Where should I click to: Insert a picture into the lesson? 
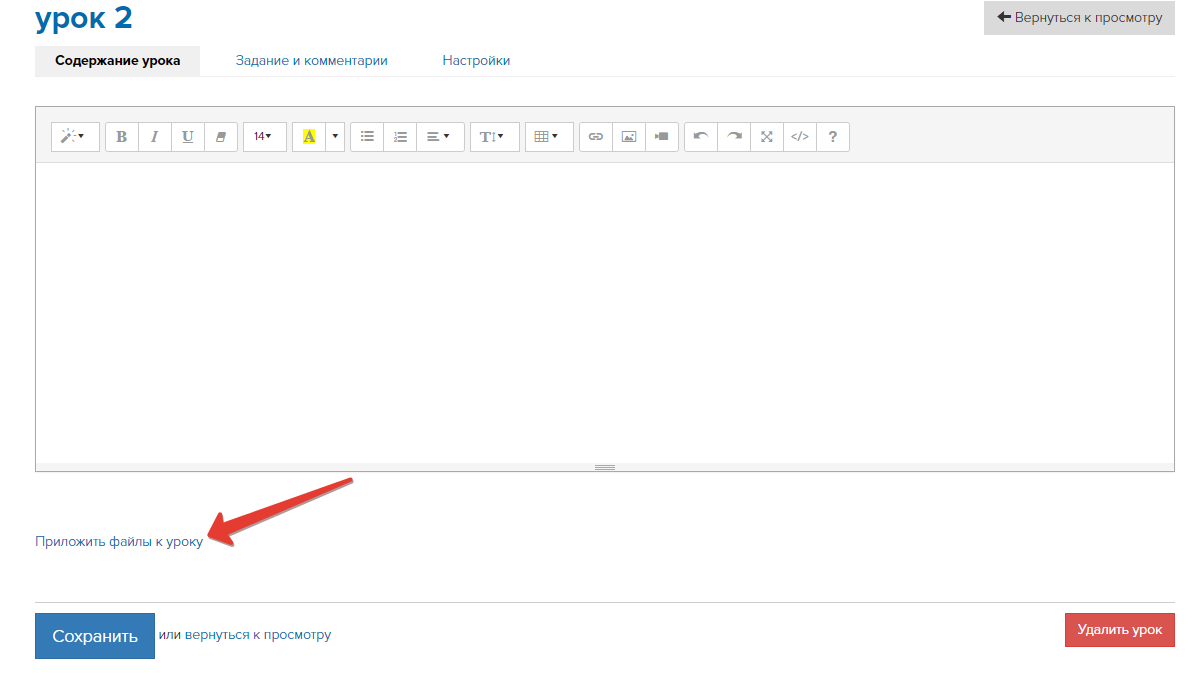[x=629, y=137]
